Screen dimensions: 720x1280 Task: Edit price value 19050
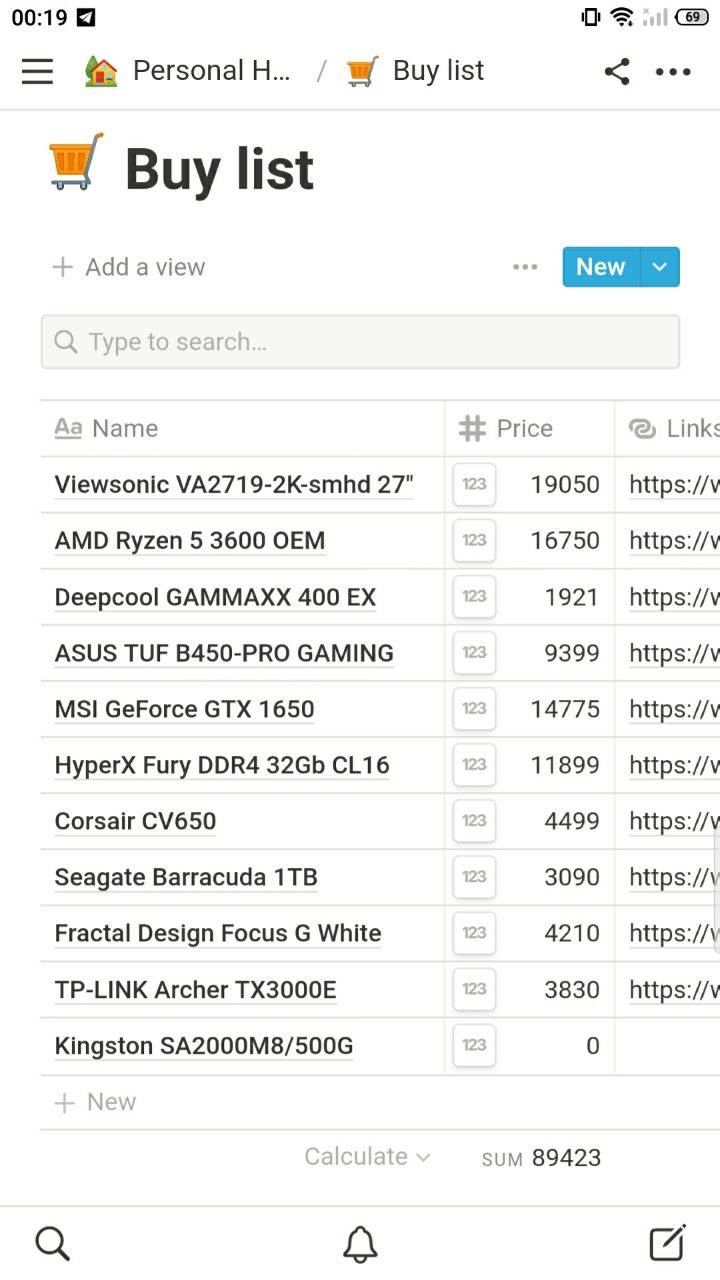565,485
